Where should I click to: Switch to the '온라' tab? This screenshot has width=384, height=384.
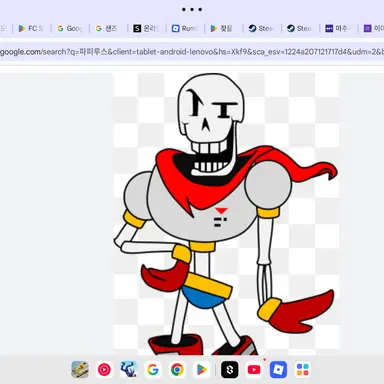click(x=147, y=29)
